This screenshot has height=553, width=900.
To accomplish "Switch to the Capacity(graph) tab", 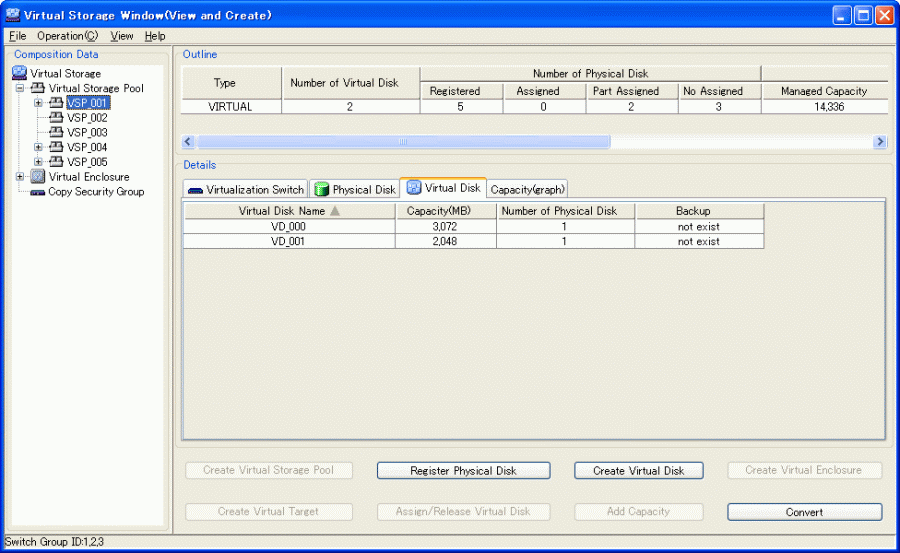I will pos(527,189).
